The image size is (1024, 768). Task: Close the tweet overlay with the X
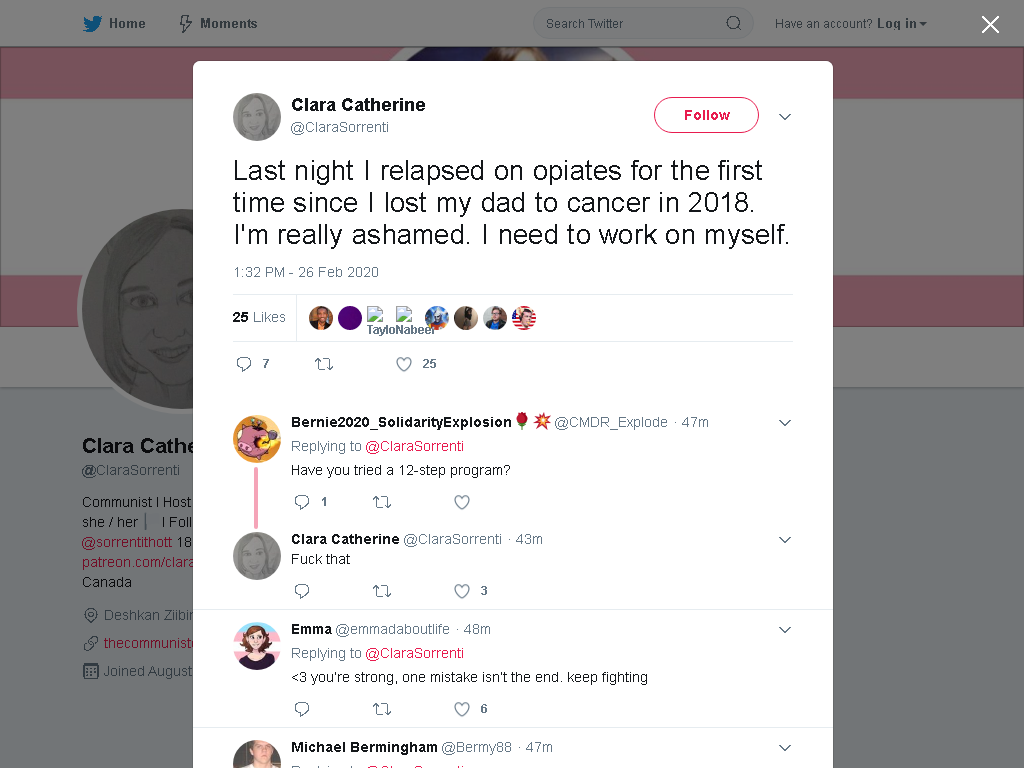[990, 25]
